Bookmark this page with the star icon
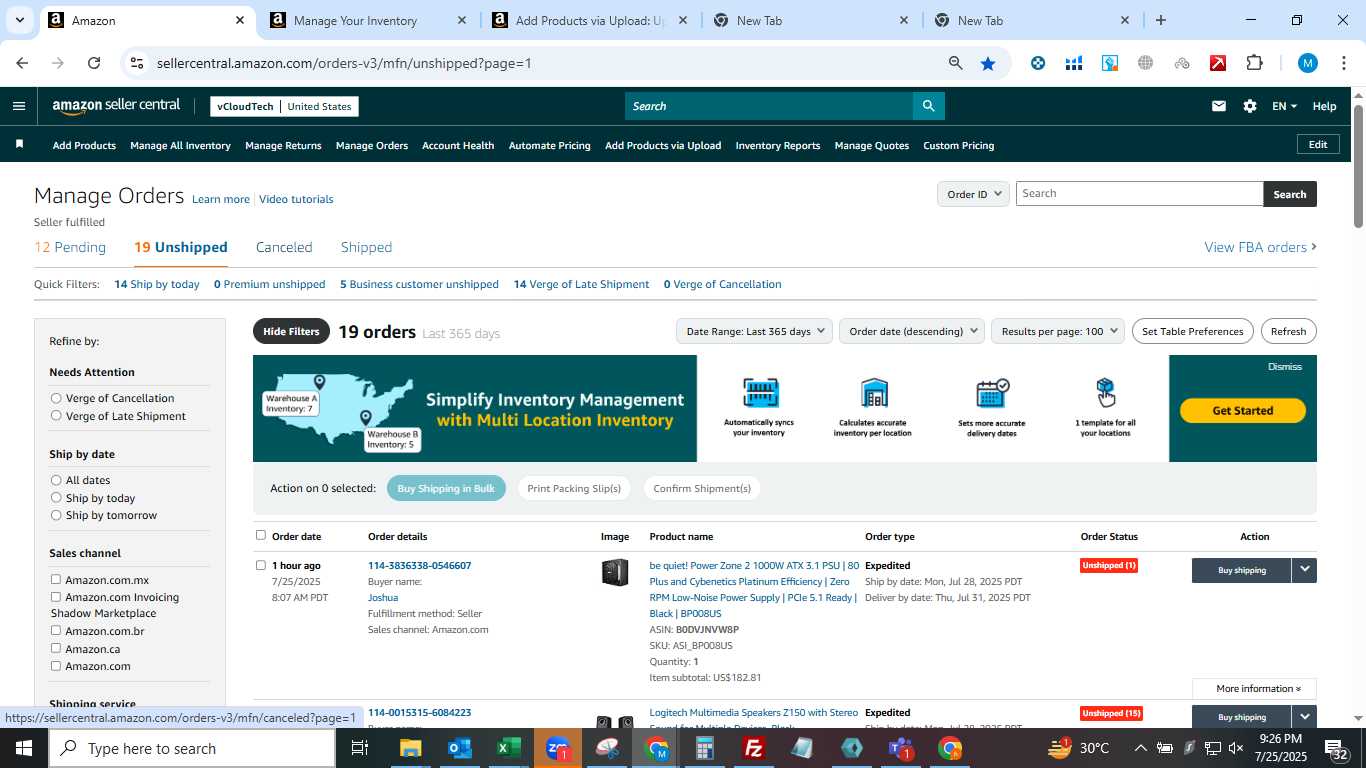This screenshot has height=768, width=1366. 988,63
